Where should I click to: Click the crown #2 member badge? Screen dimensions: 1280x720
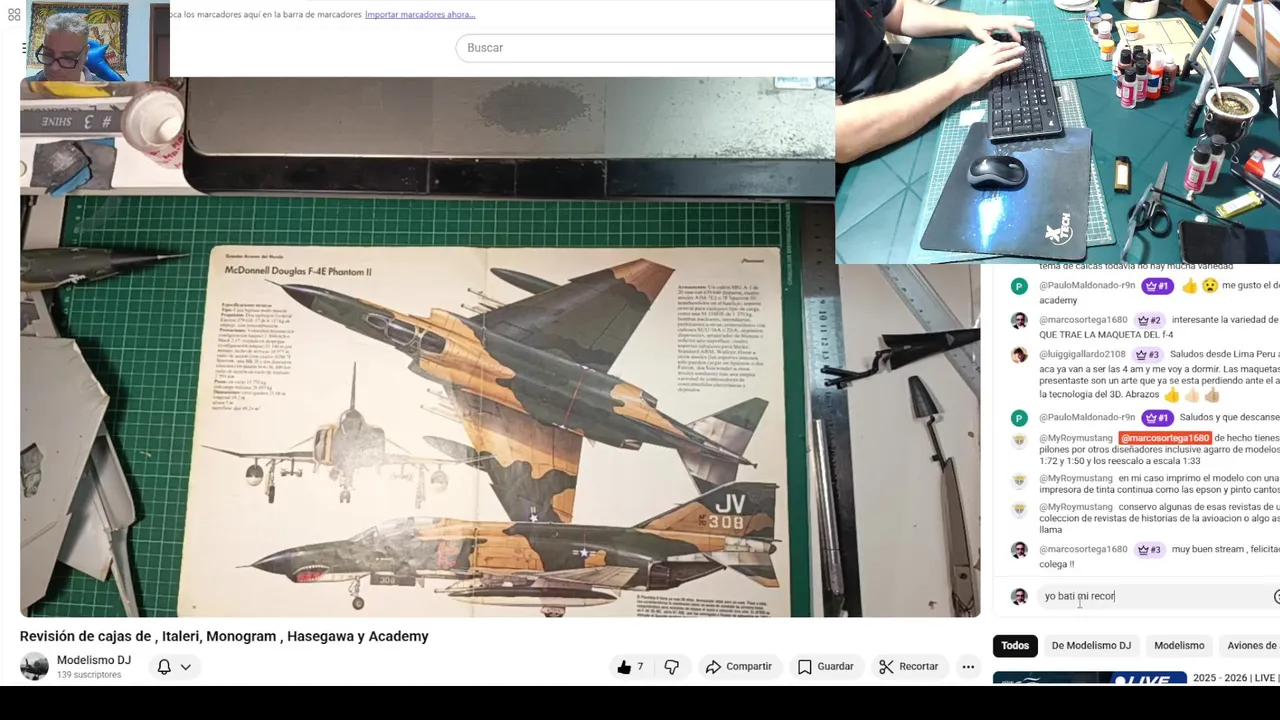point(1148,320)
